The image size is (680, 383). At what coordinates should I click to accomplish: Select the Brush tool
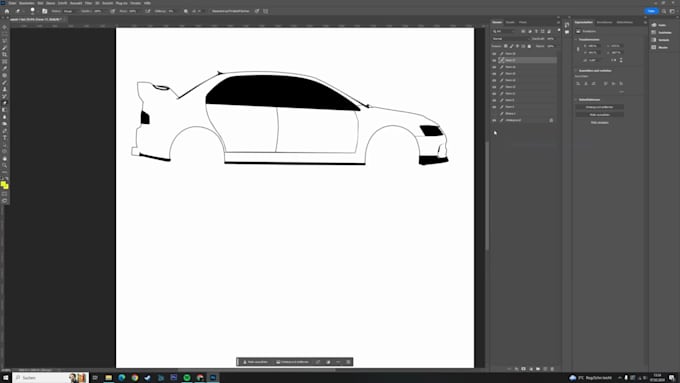coord(5,82)
